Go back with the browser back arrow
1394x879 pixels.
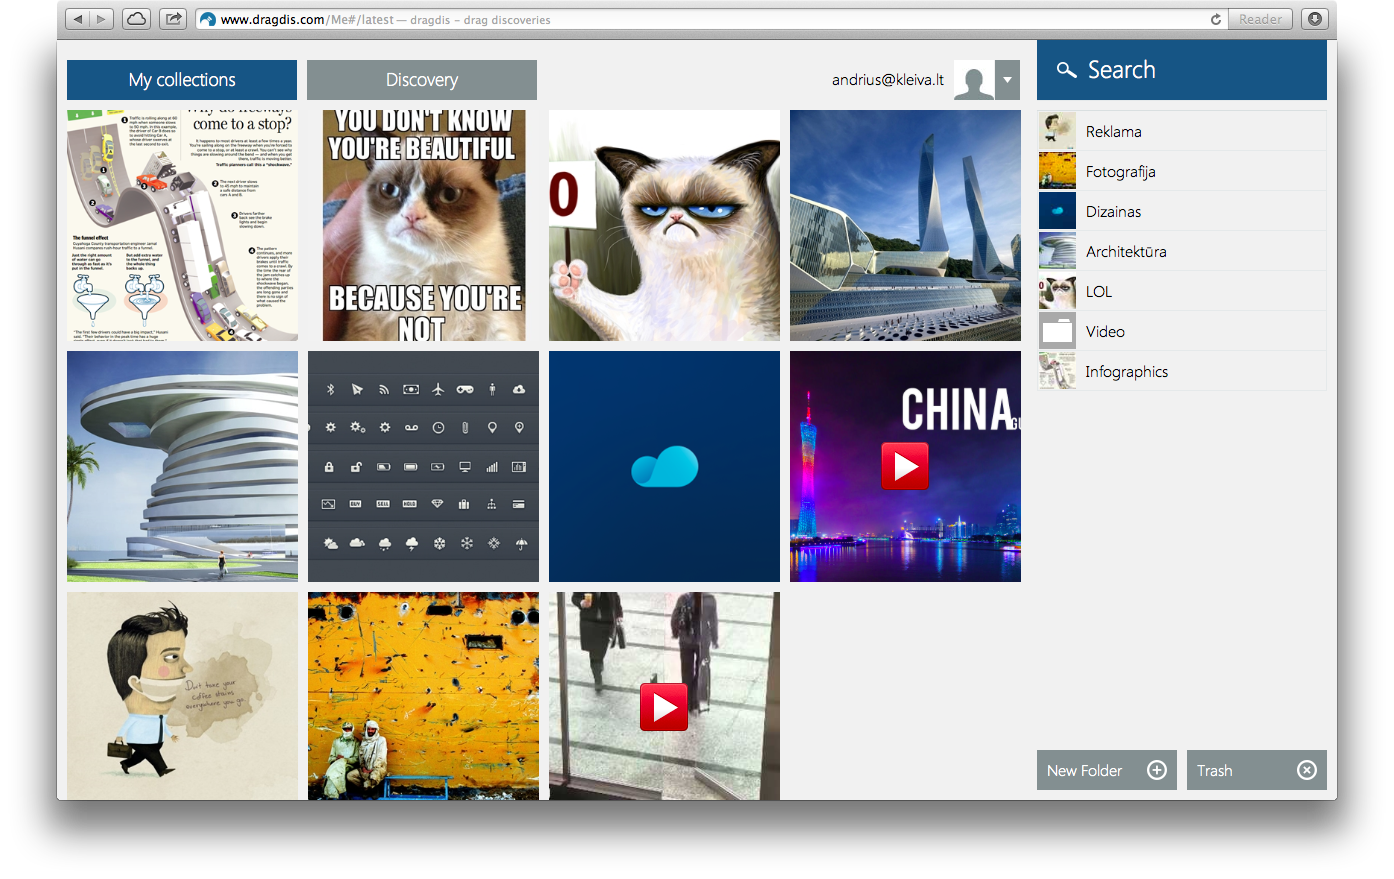pyautogui.click(x=79, y=19)
